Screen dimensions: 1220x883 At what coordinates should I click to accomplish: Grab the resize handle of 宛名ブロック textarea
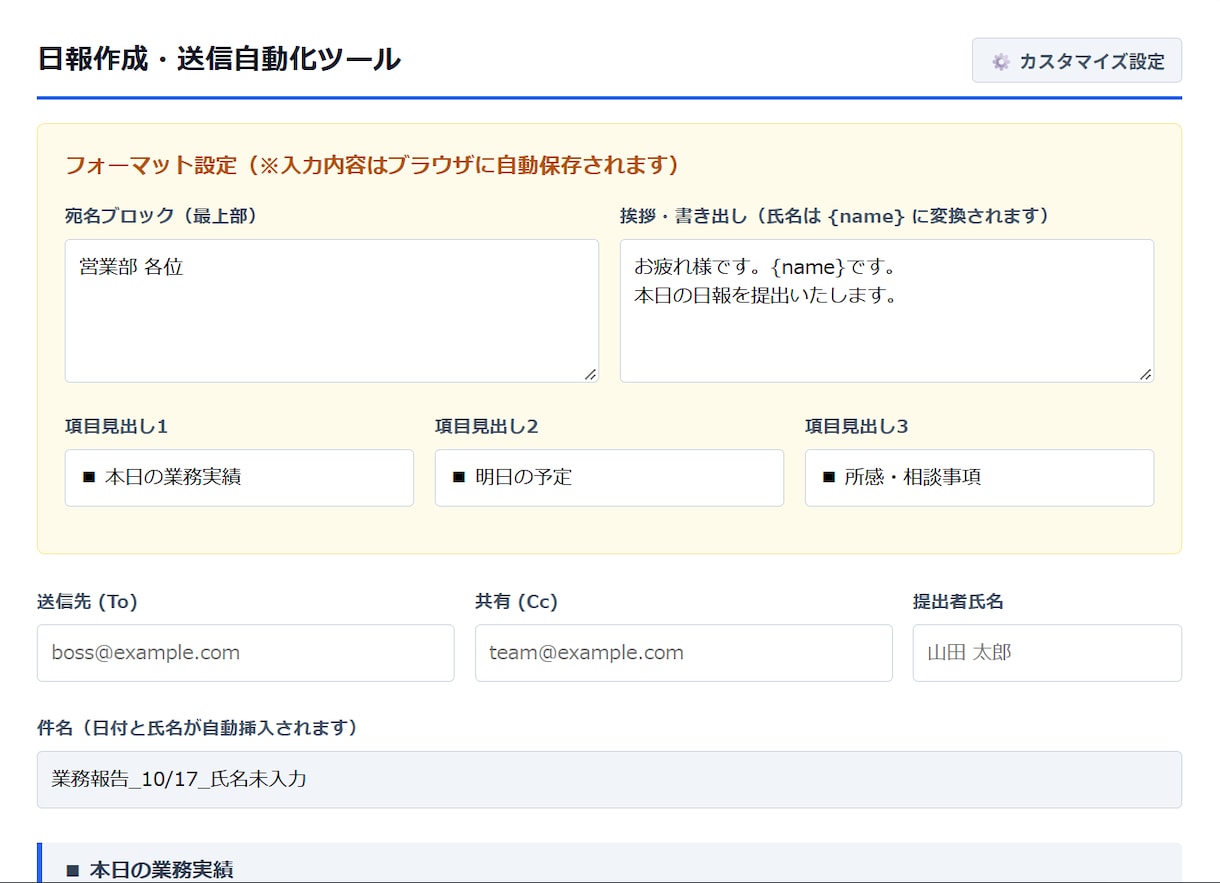tap(590, 374)
